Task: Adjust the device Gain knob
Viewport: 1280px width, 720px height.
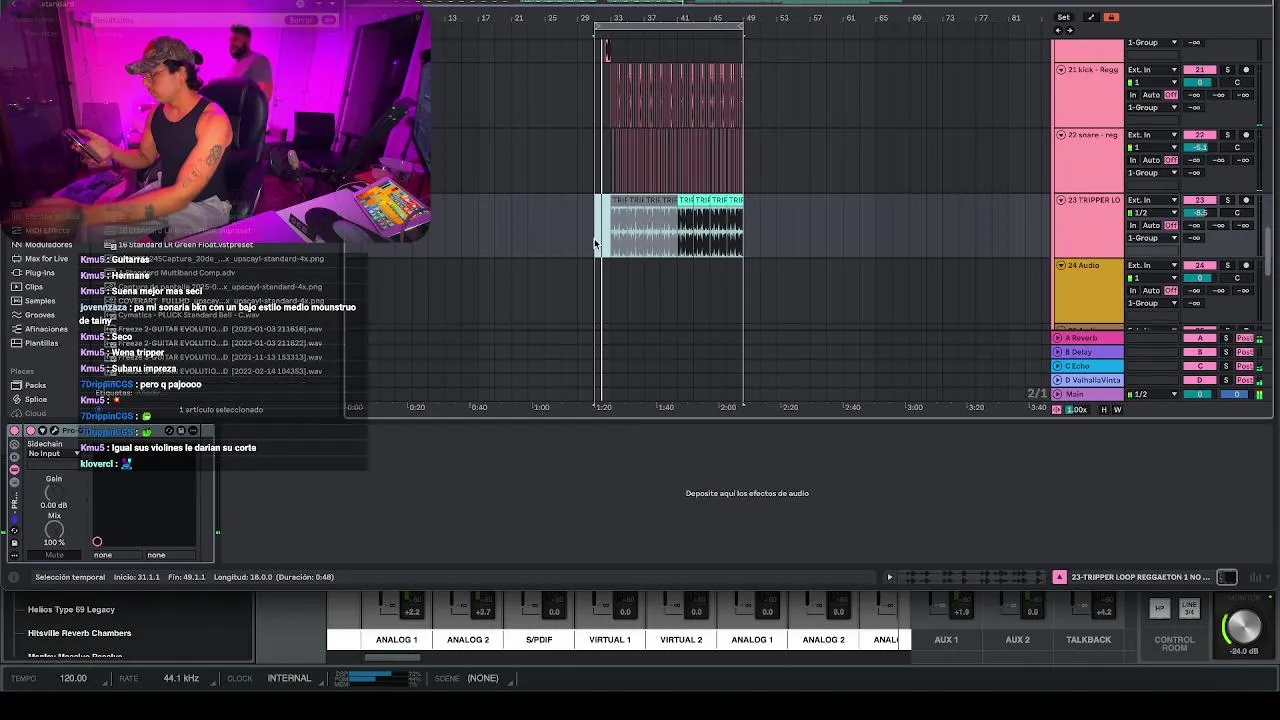Action: 54,493
